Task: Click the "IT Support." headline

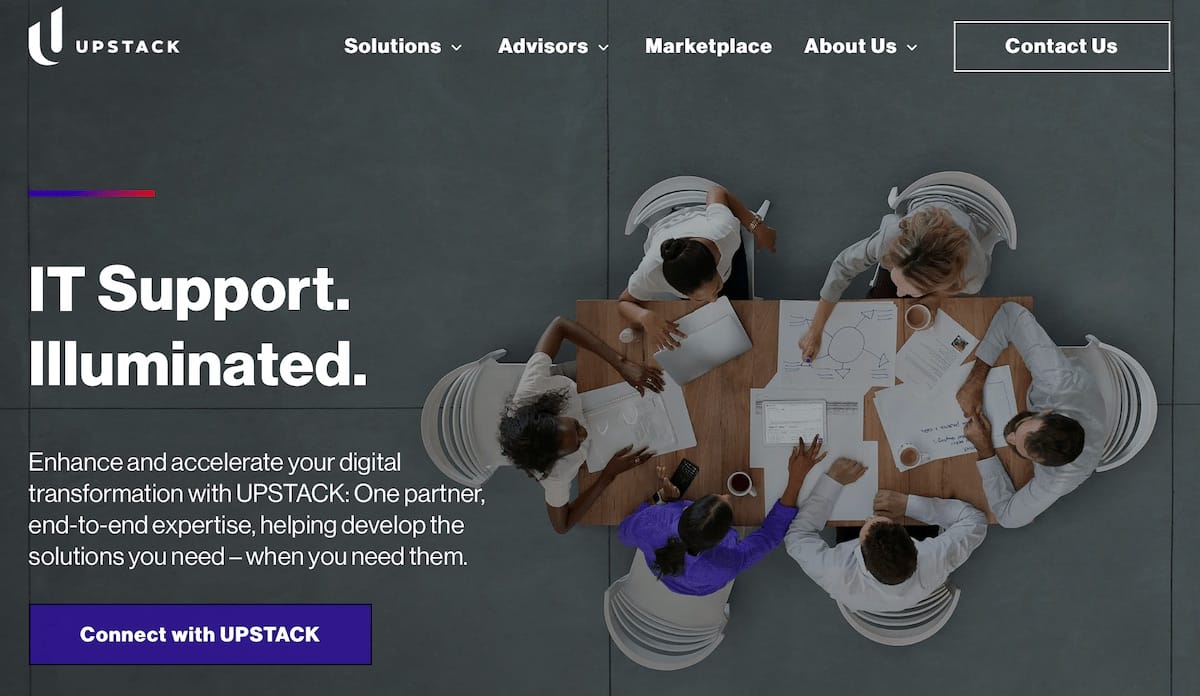Action: coord(189,290)
